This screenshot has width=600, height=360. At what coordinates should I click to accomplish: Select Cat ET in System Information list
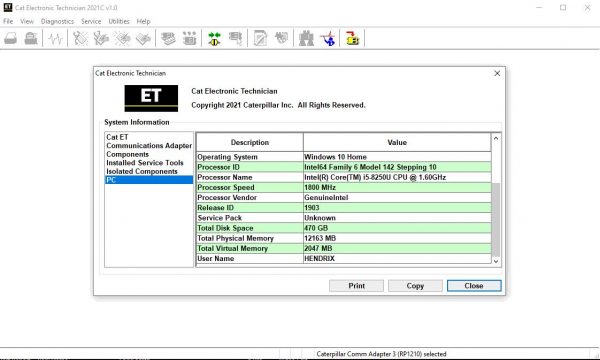pos(117,137)
